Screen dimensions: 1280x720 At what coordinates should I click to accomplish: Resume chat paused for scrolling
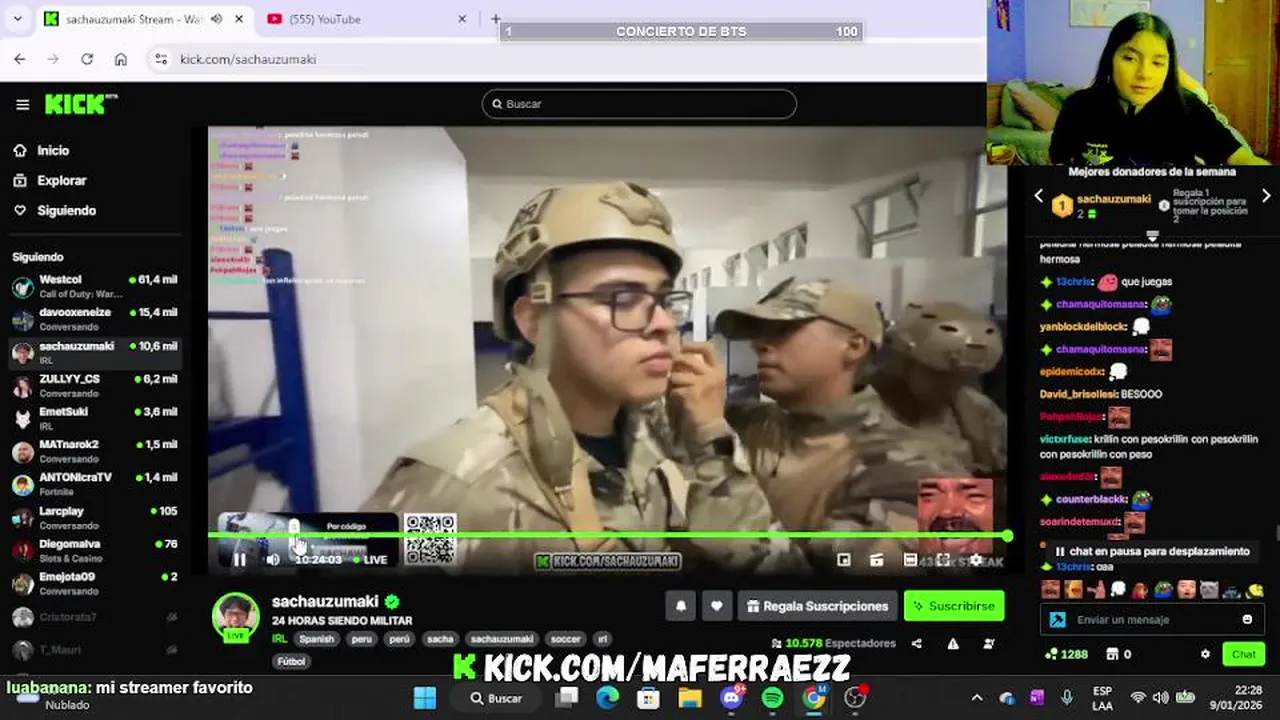[1151, 551]
